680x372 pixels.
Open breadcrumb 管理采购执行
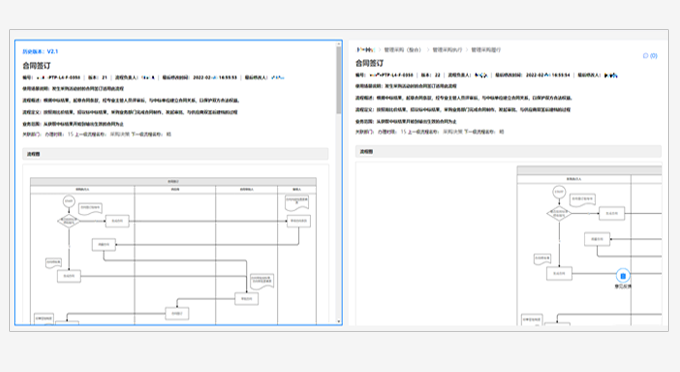coord(447,50)
